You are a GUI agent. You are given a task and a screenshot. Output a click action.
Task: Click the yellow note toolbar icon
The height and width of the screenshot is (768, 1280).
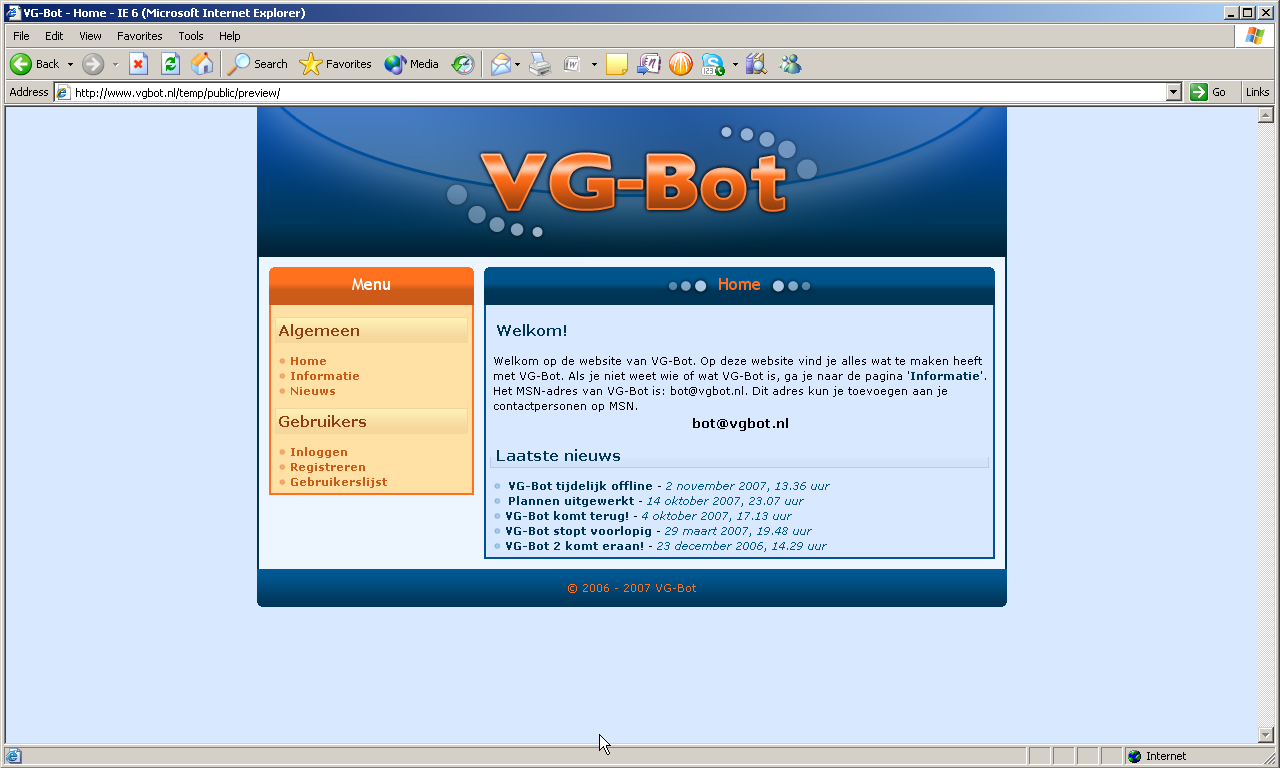617,64
